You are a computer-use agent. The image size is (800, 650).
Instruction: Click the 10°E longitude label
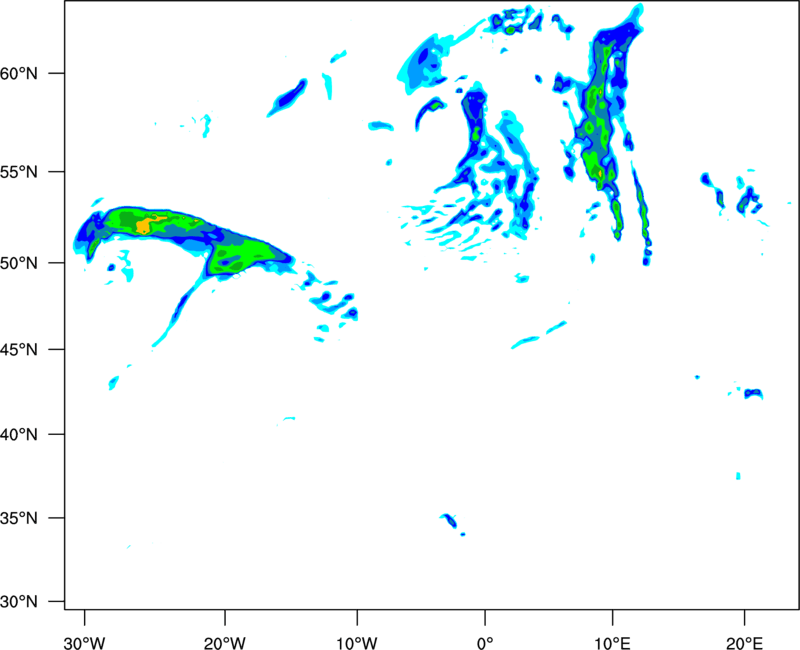pyautogui.click(x=612, y=643)
